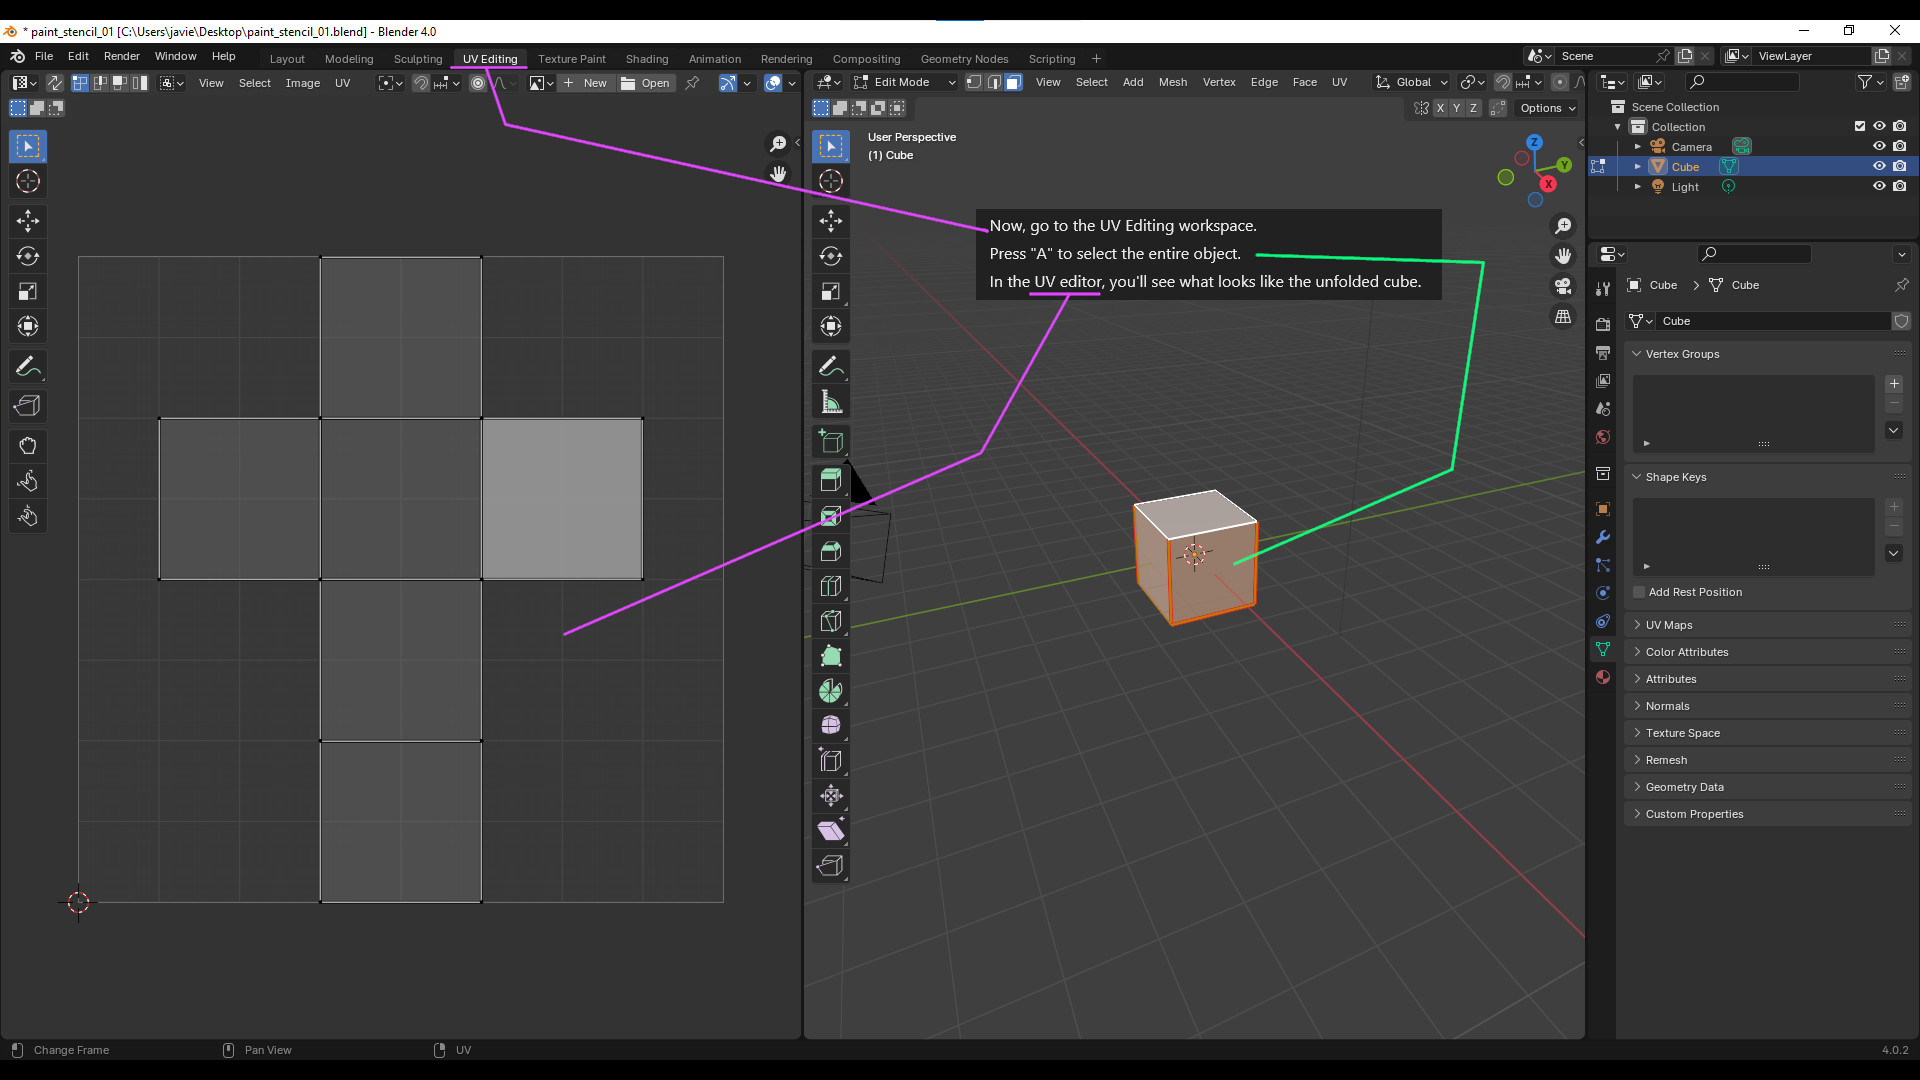The image size is (1920, 1080).
Task: Switch to Shading workspace
Action: click(647, 59)
